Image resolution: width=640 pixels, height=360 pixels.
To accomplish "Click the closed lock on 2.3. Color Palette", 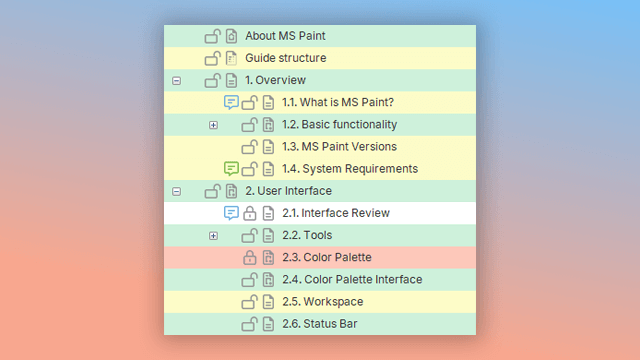I will click(x=250, y=258).
